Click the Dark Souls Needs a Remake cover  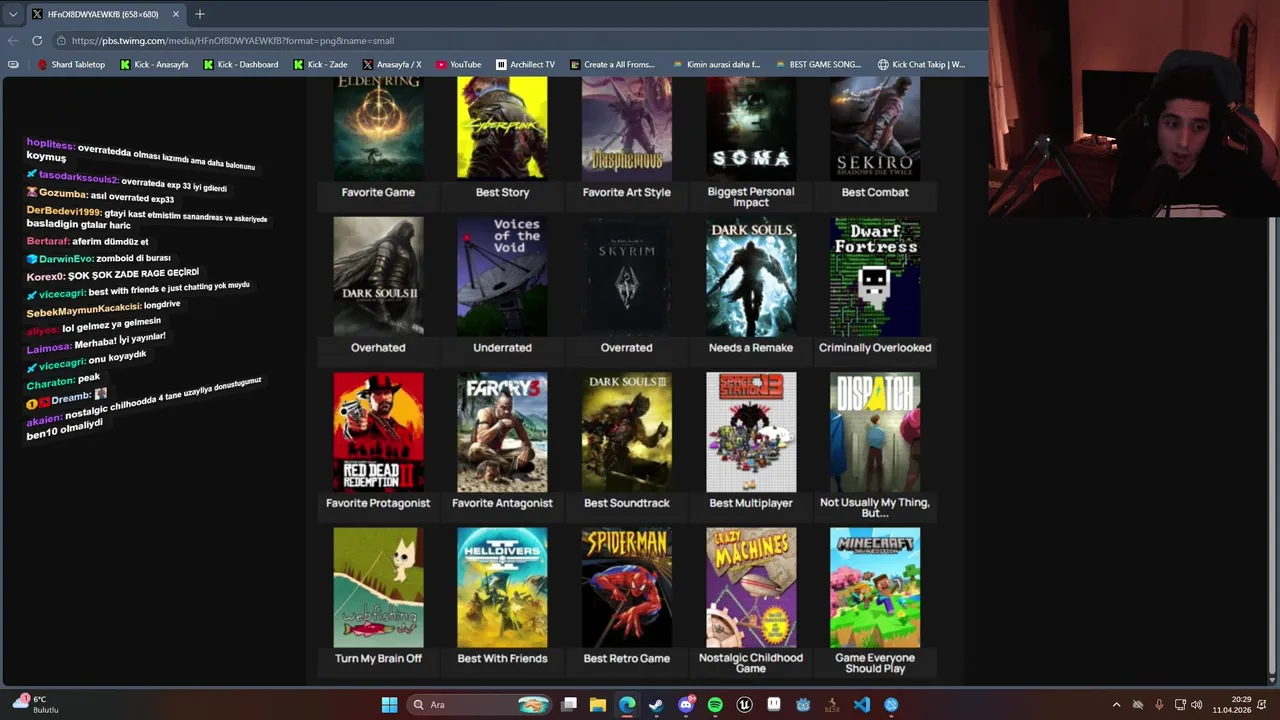coord(751,277)
